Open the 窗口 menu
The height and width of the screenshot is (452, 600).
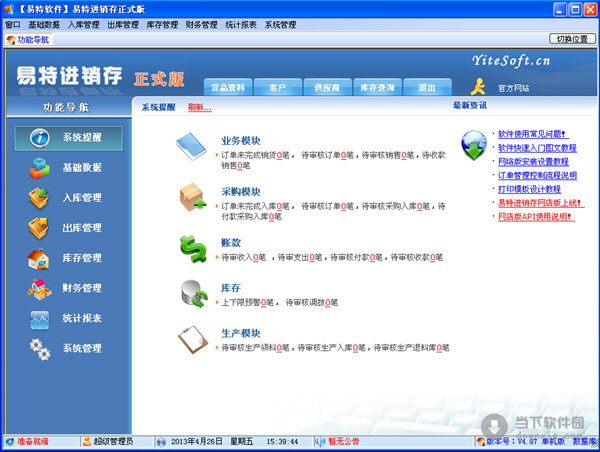point(13,25)
